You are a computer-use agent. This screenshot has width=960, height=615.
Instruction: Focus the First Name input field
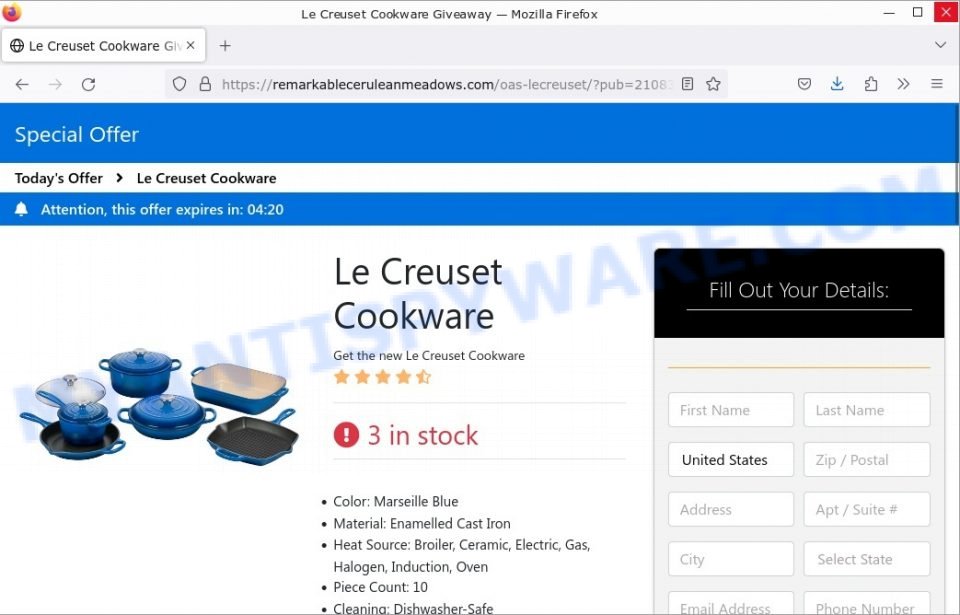click(731, 410)
